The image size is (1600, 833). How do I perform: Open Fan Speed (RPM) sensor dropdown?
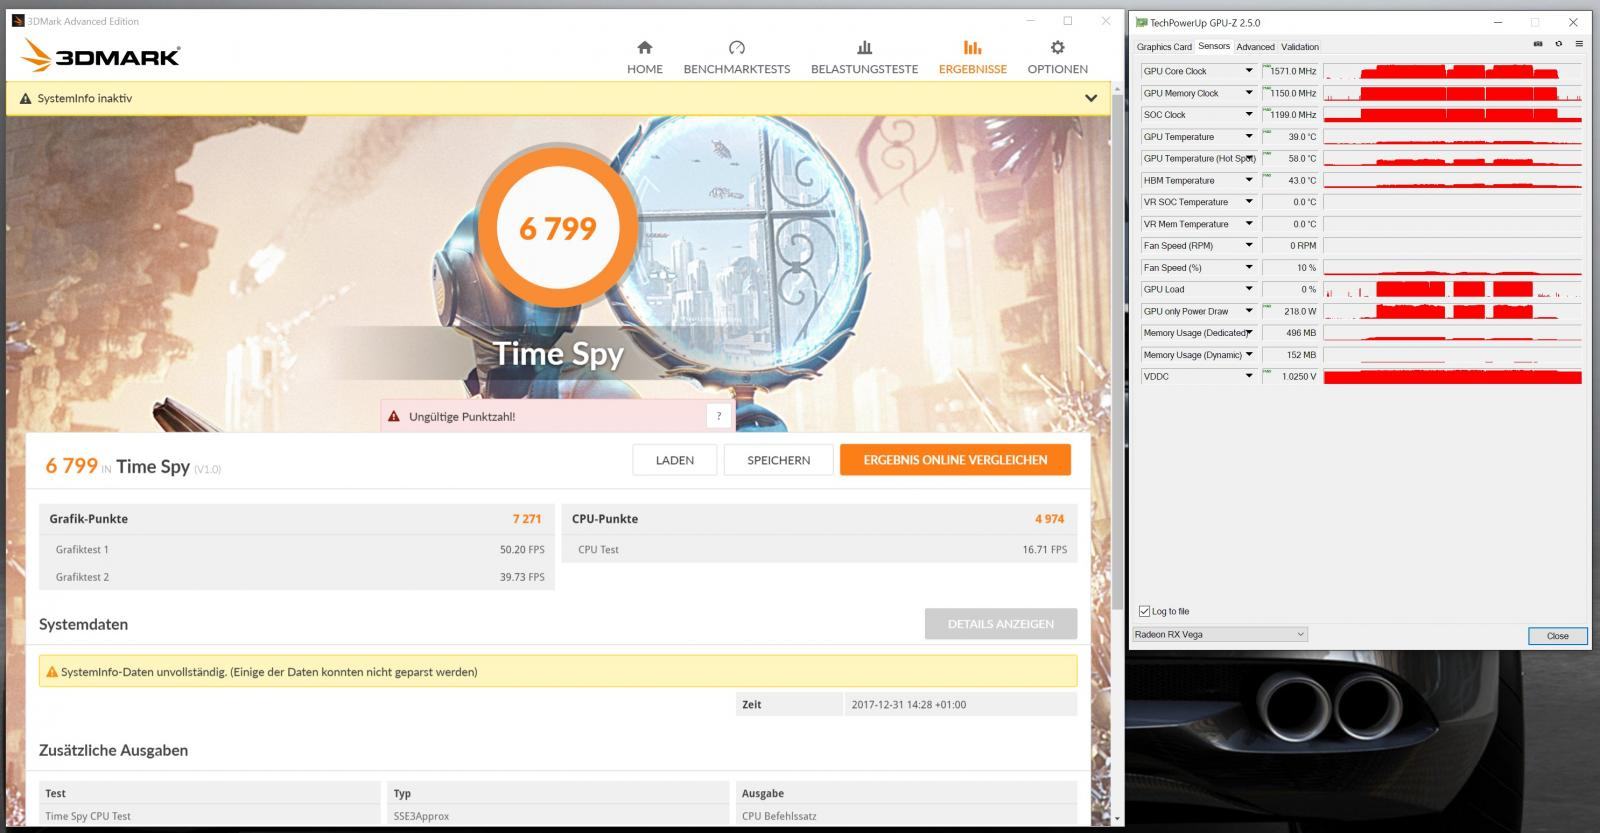(1248, 246)
